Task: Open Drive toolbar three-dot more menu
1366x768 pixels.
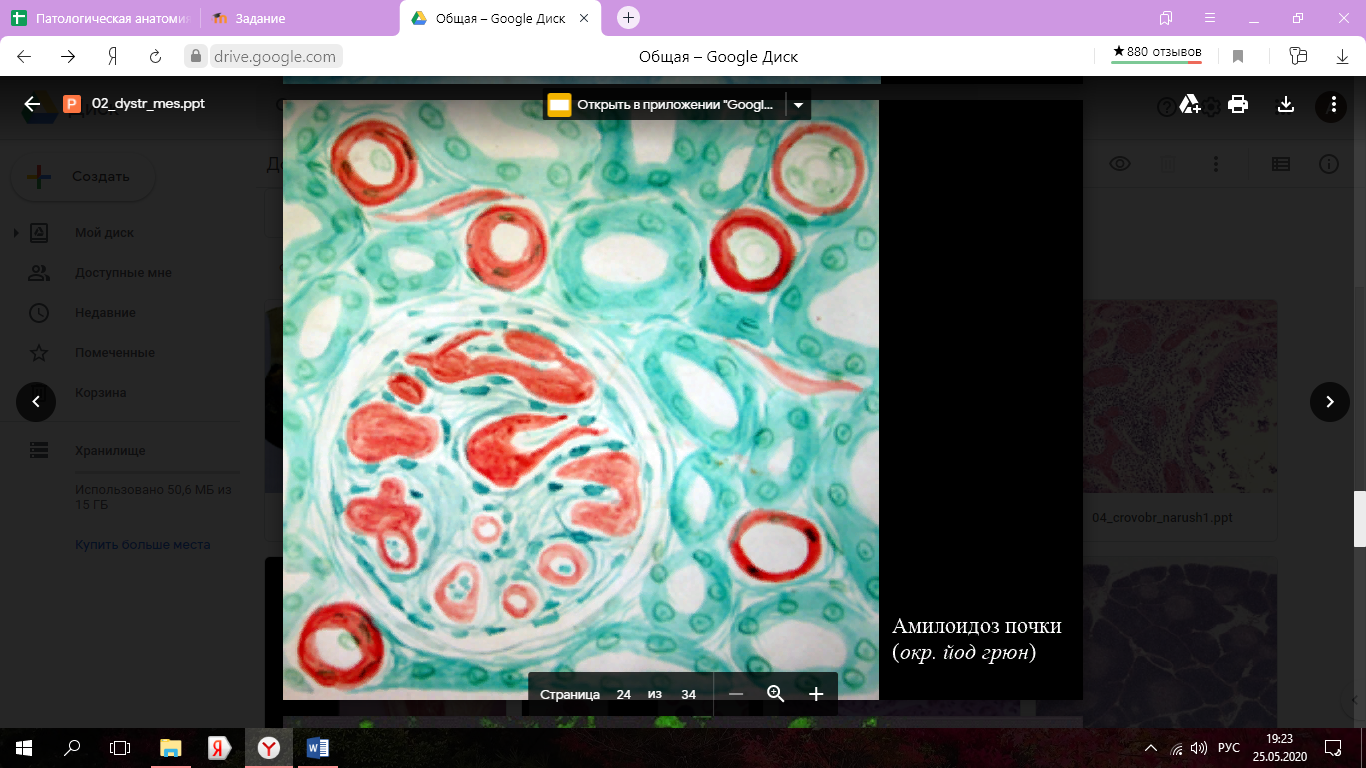Action: tap(1216, 164)
